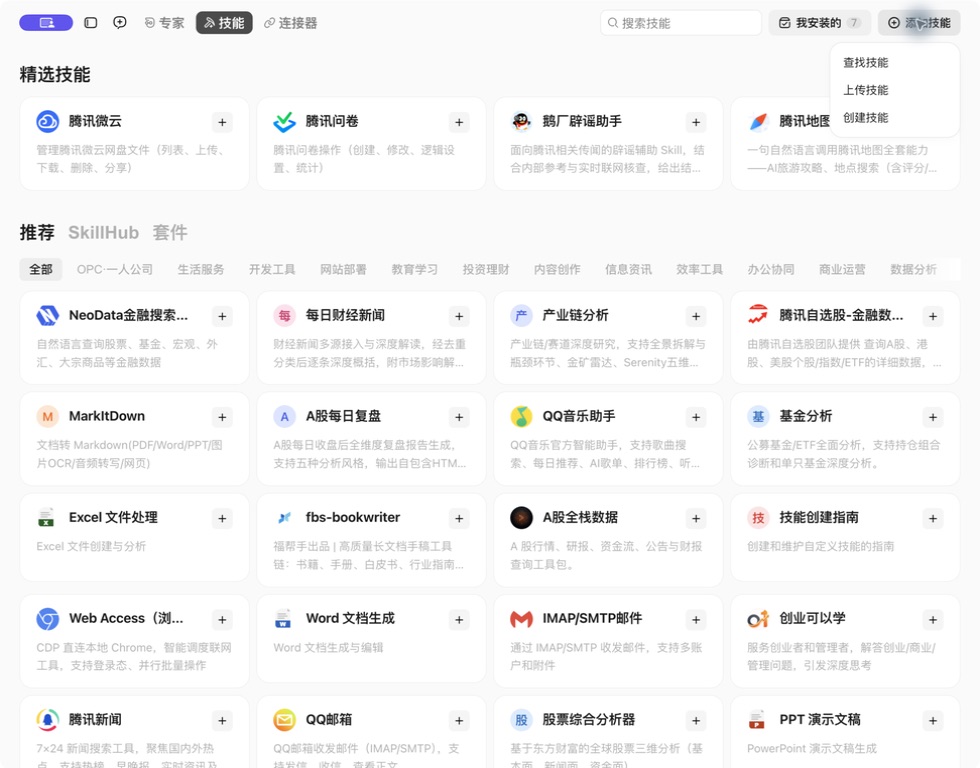
Task: Switch to the 专家 tab
Action: point(164,23)
